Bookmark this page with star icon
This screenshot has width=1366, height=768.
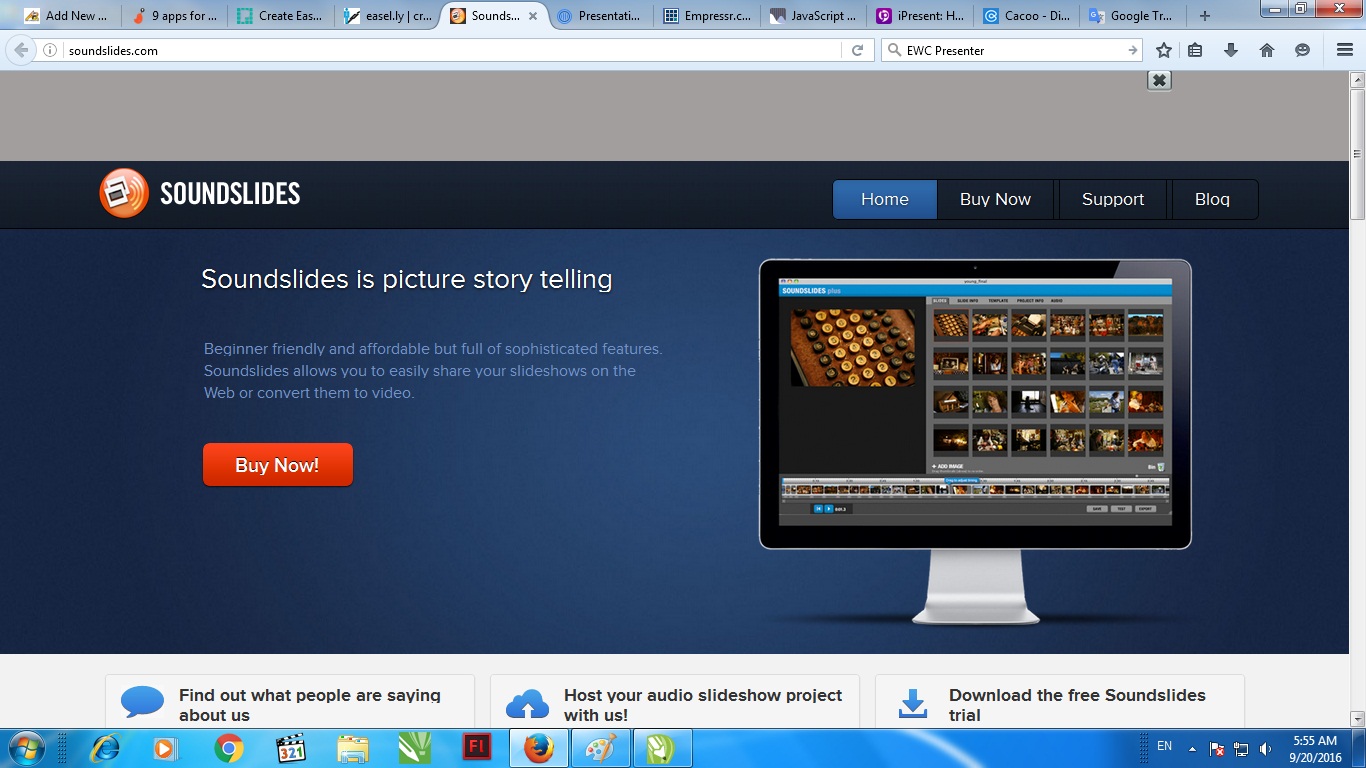click(x=1164, y=50)
